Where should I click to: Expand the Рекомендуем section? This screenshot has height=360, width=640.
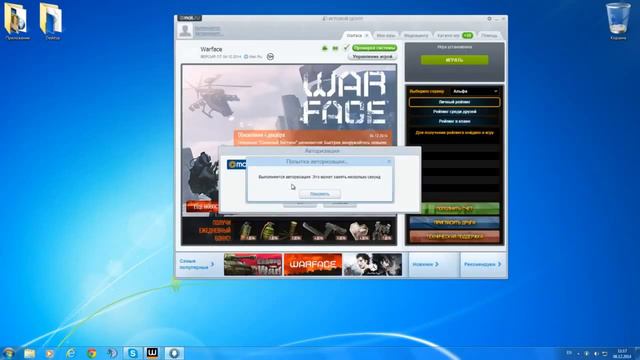click(x=483, y=264)
